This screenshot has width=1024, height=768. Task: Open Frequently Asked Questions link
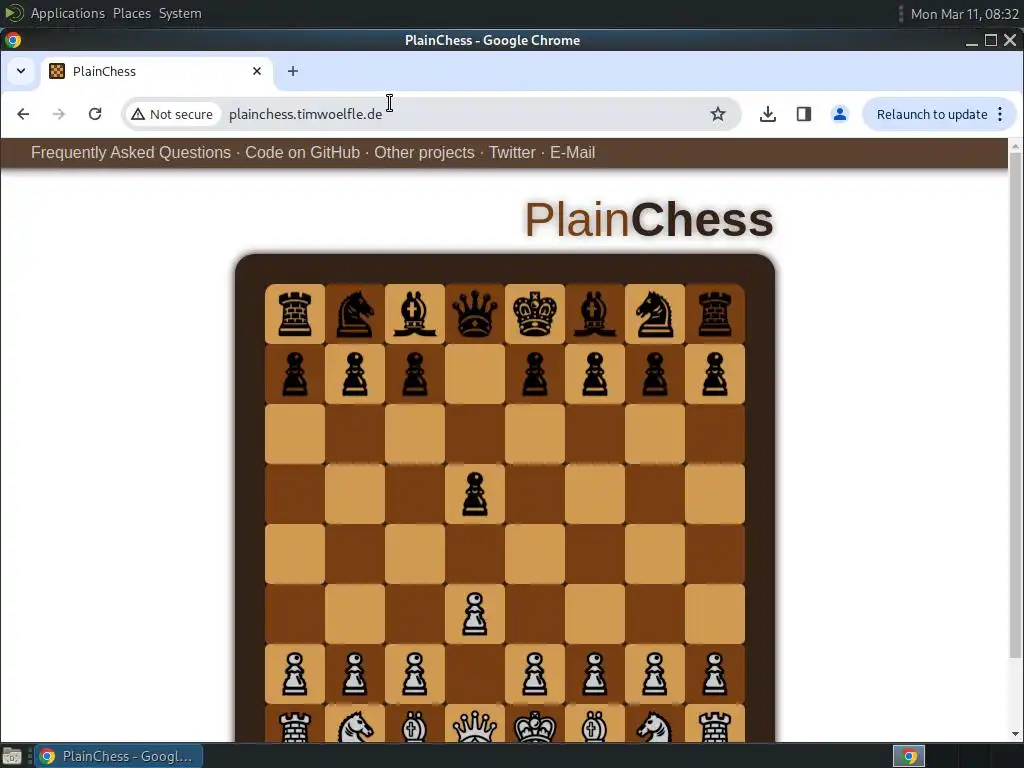click(x=131, y=153)
